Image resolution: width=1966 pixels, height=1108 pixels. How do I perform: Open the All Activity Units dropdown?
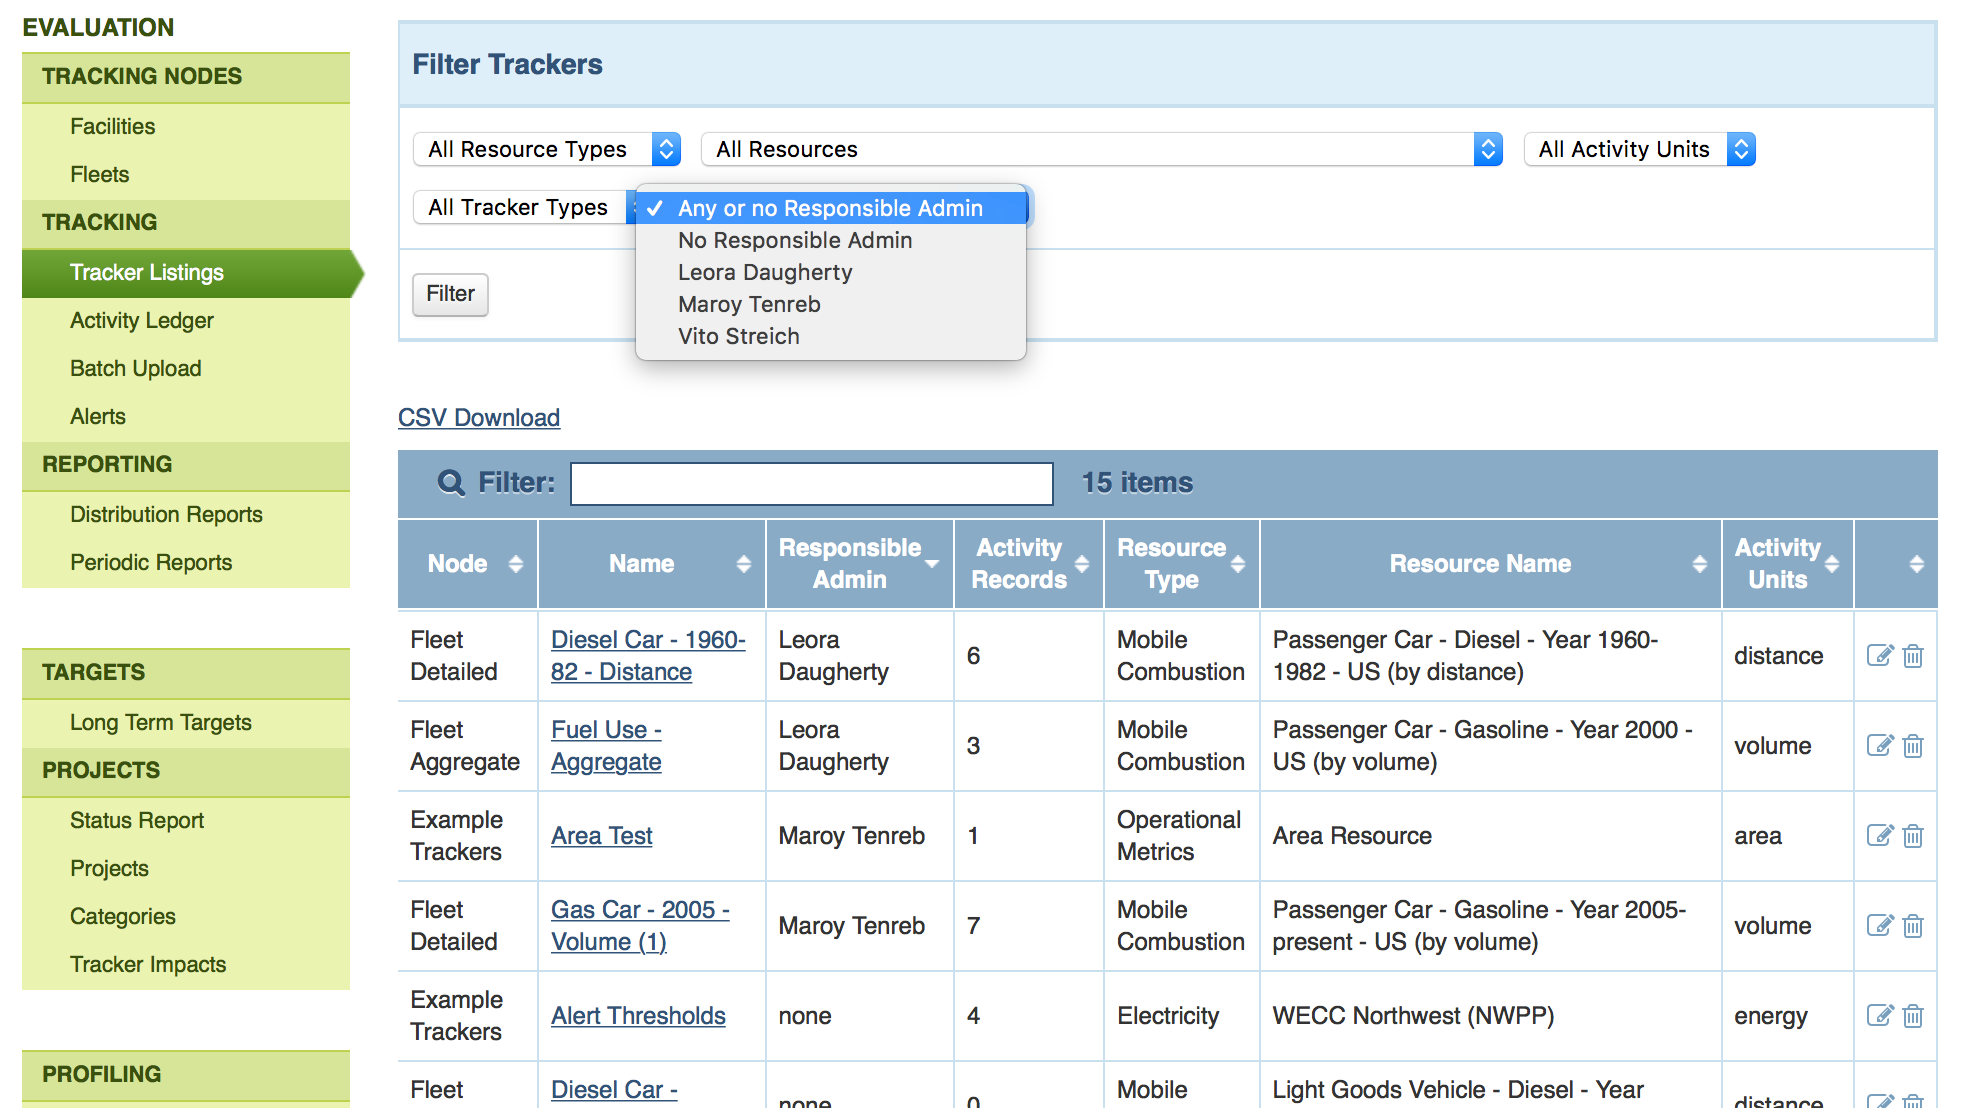[x=1639, y=149]
